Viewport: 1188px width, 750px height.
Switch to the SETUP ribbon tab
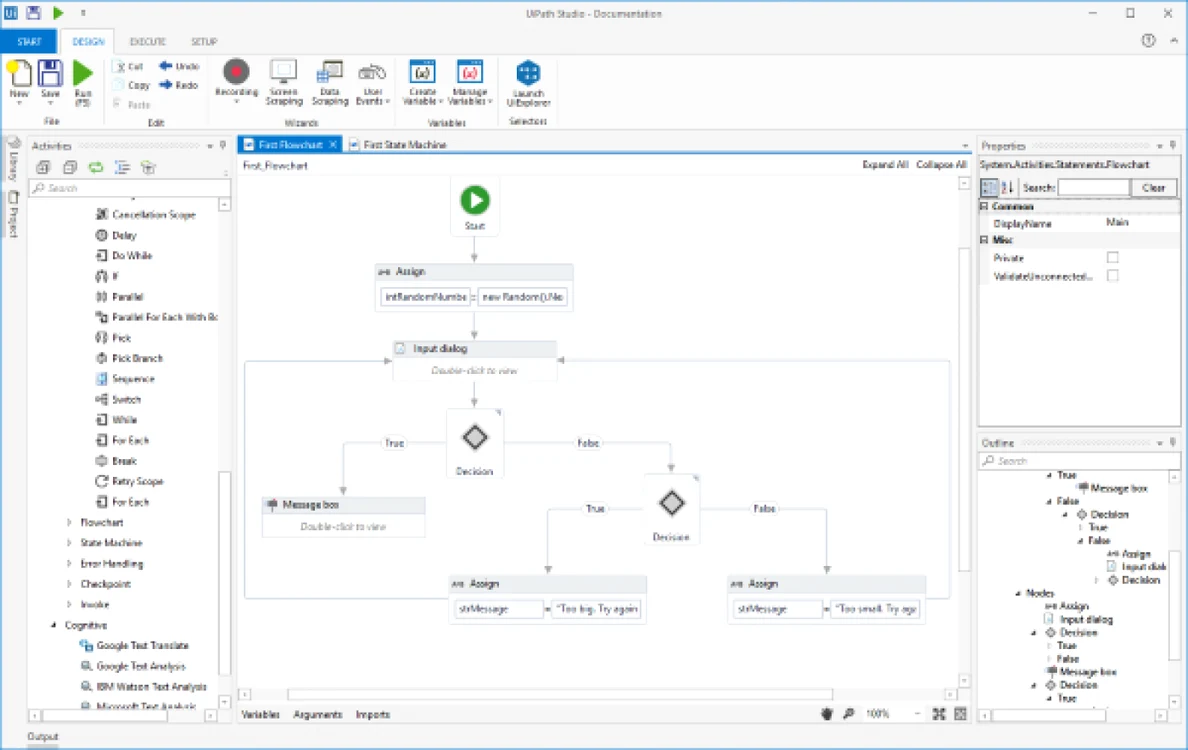[204, 41]
